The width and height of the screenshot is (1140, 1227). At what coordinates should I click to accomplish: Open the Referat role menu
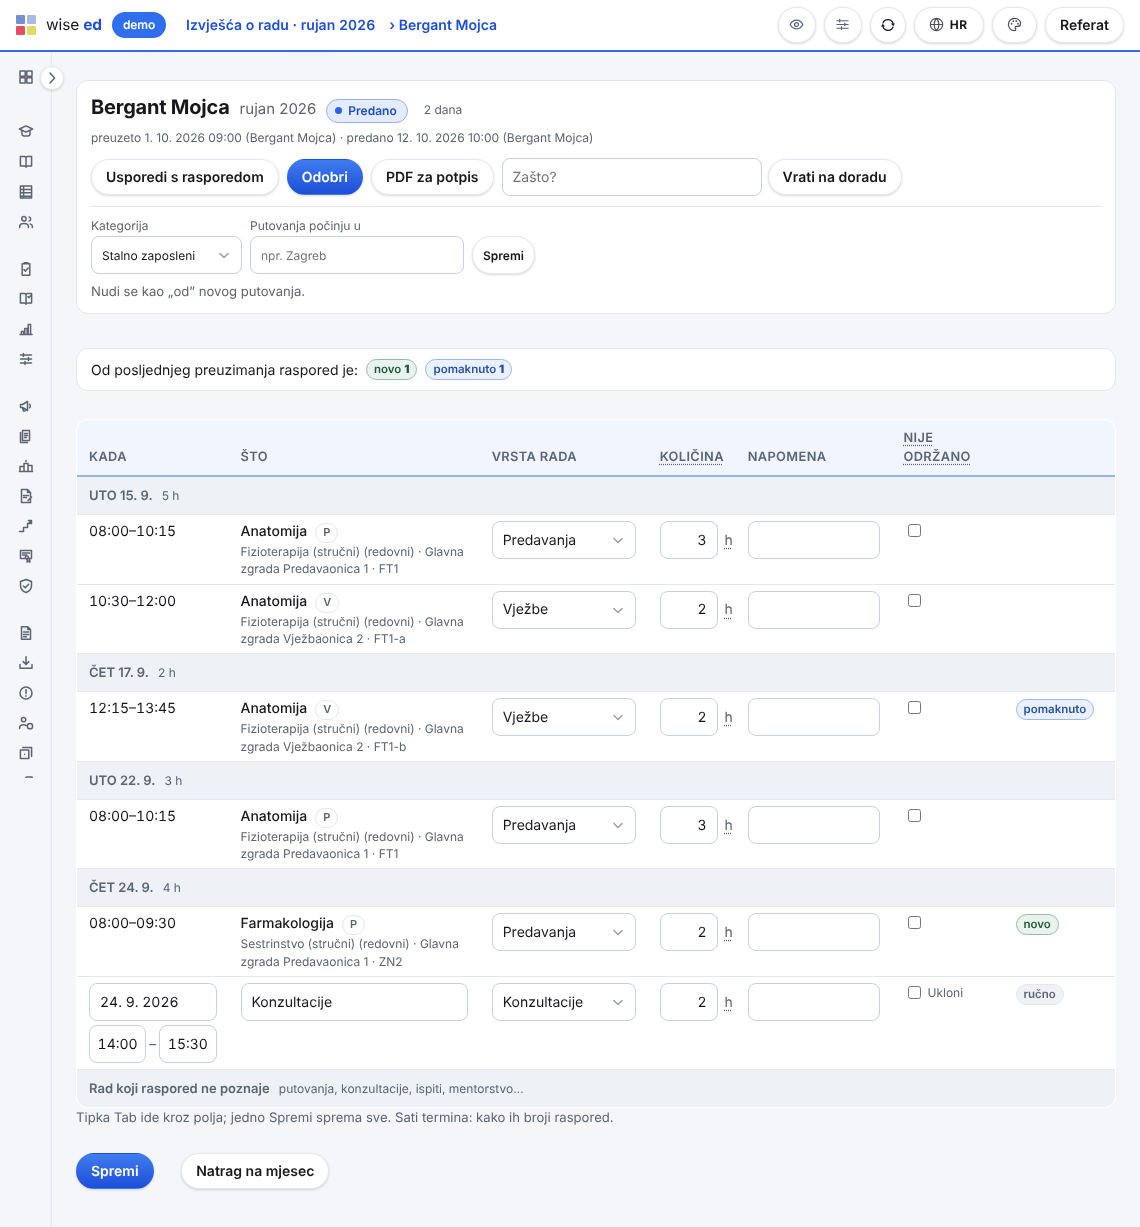point(1084,25)
